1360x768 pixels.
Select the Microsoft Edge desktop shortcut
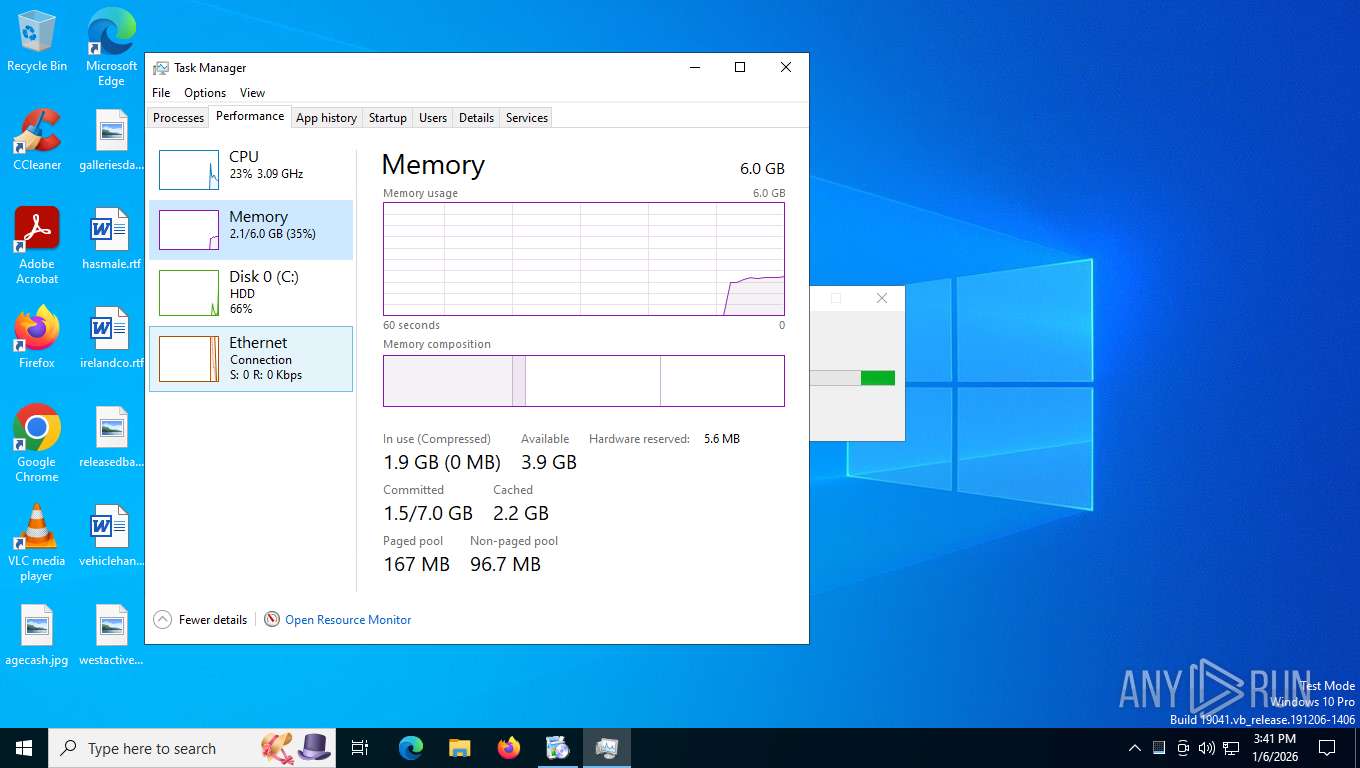(111, 47)
